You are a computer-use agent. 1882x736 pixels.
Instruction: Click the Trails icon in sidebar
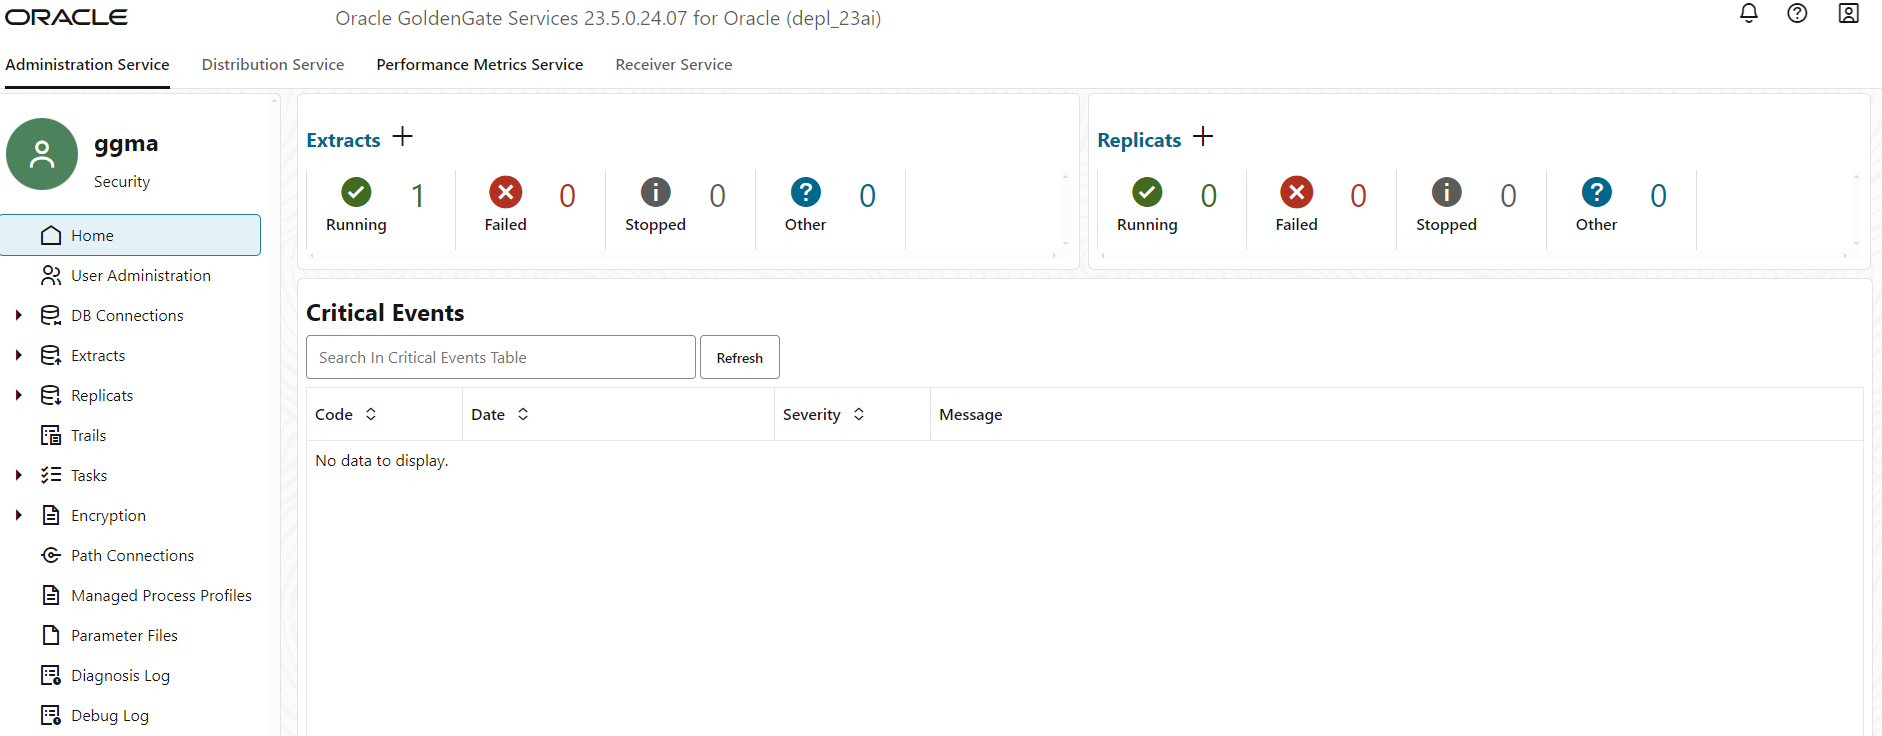pos(51,435)
